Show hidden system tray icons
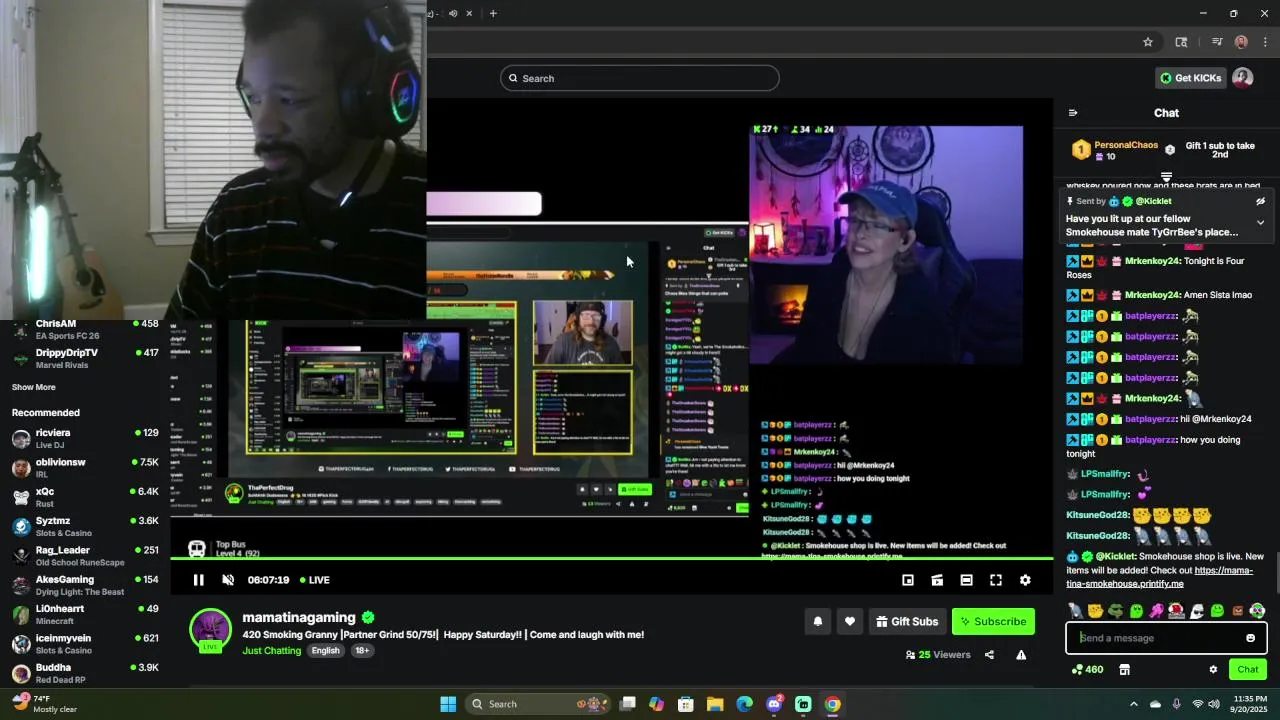Screen dimensions: 1280x720 [1133, 704]
